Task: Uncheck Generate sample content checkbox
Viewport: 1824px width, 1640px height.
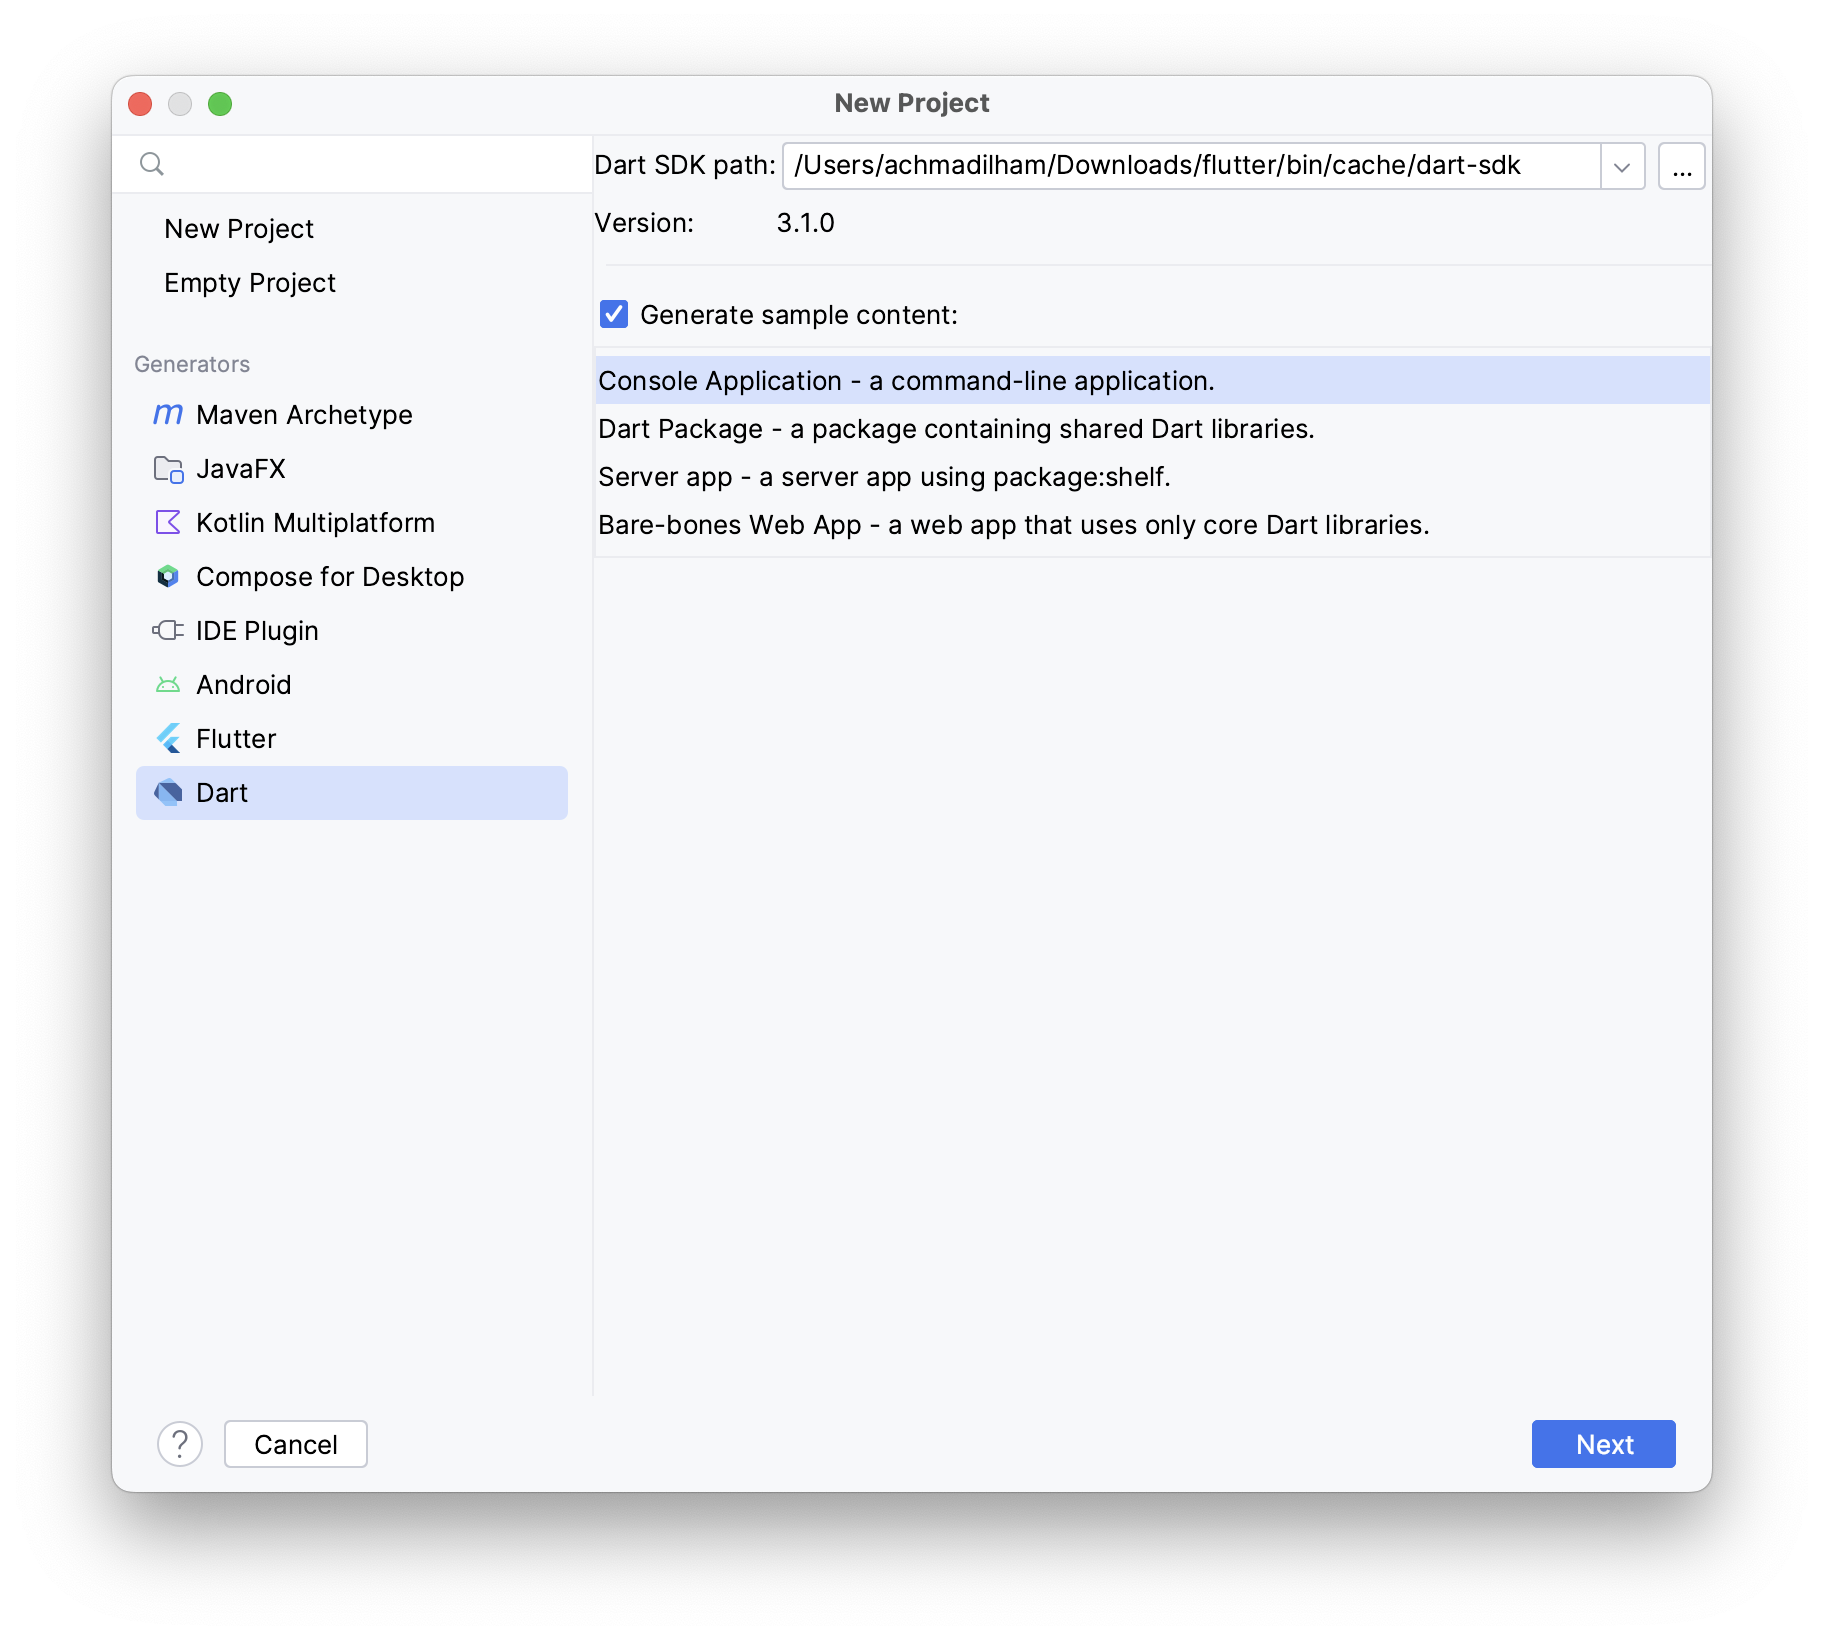Action: 614,314
